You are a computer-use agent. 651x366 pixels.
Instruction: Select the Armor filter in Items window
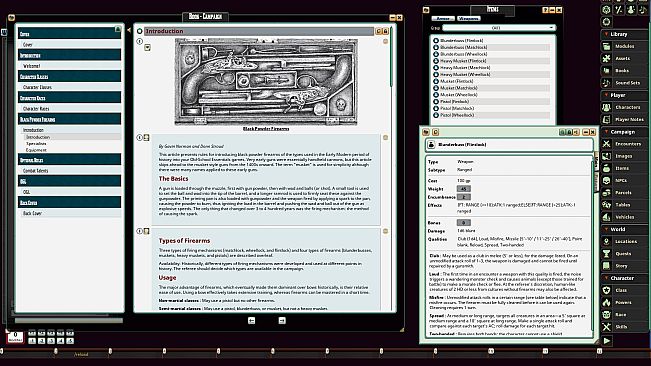(443, 19)
